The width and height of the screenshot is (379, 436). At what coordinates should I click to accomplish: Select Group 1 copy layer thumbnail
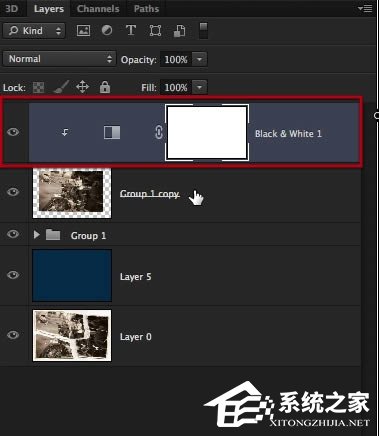pos(72,193)
